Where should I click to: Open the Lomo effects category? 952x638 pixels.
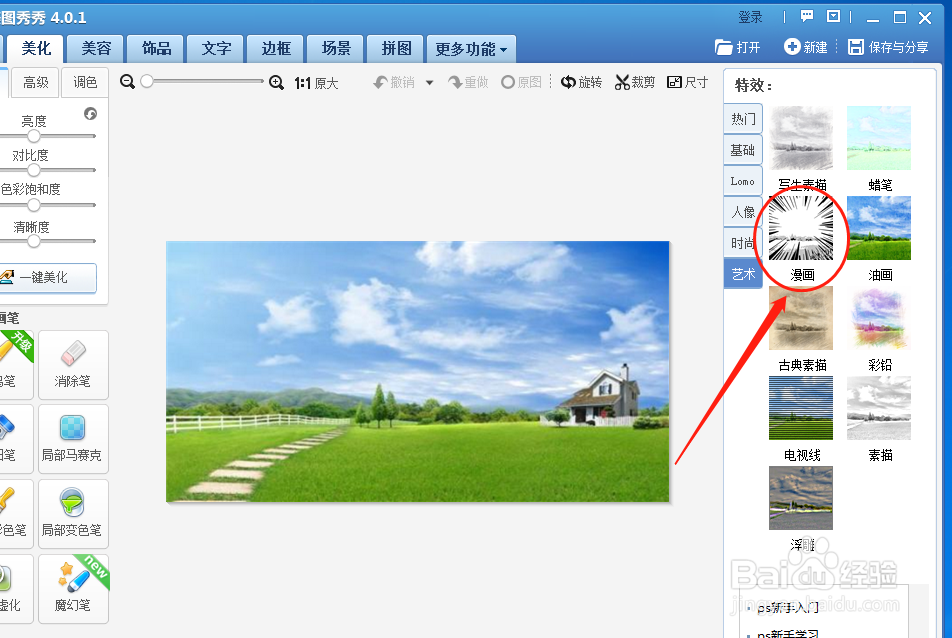[x=743, y=181]
